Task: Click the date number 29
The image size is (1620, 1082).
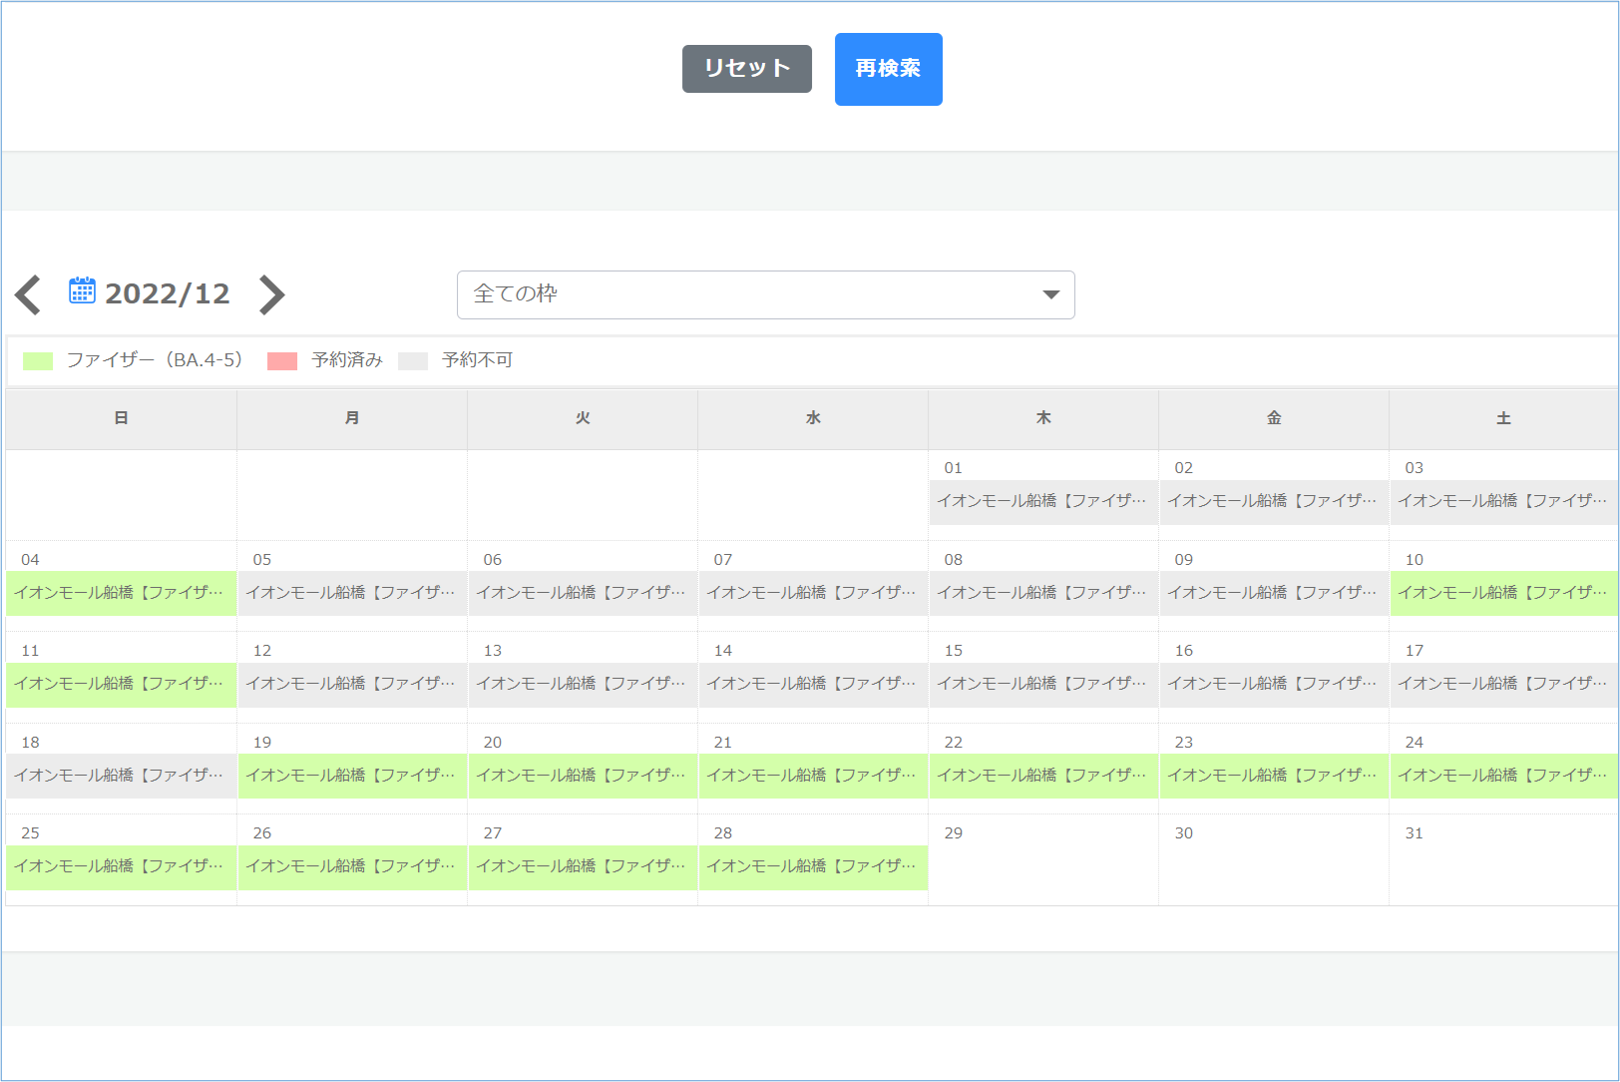Action: point(953,834)
